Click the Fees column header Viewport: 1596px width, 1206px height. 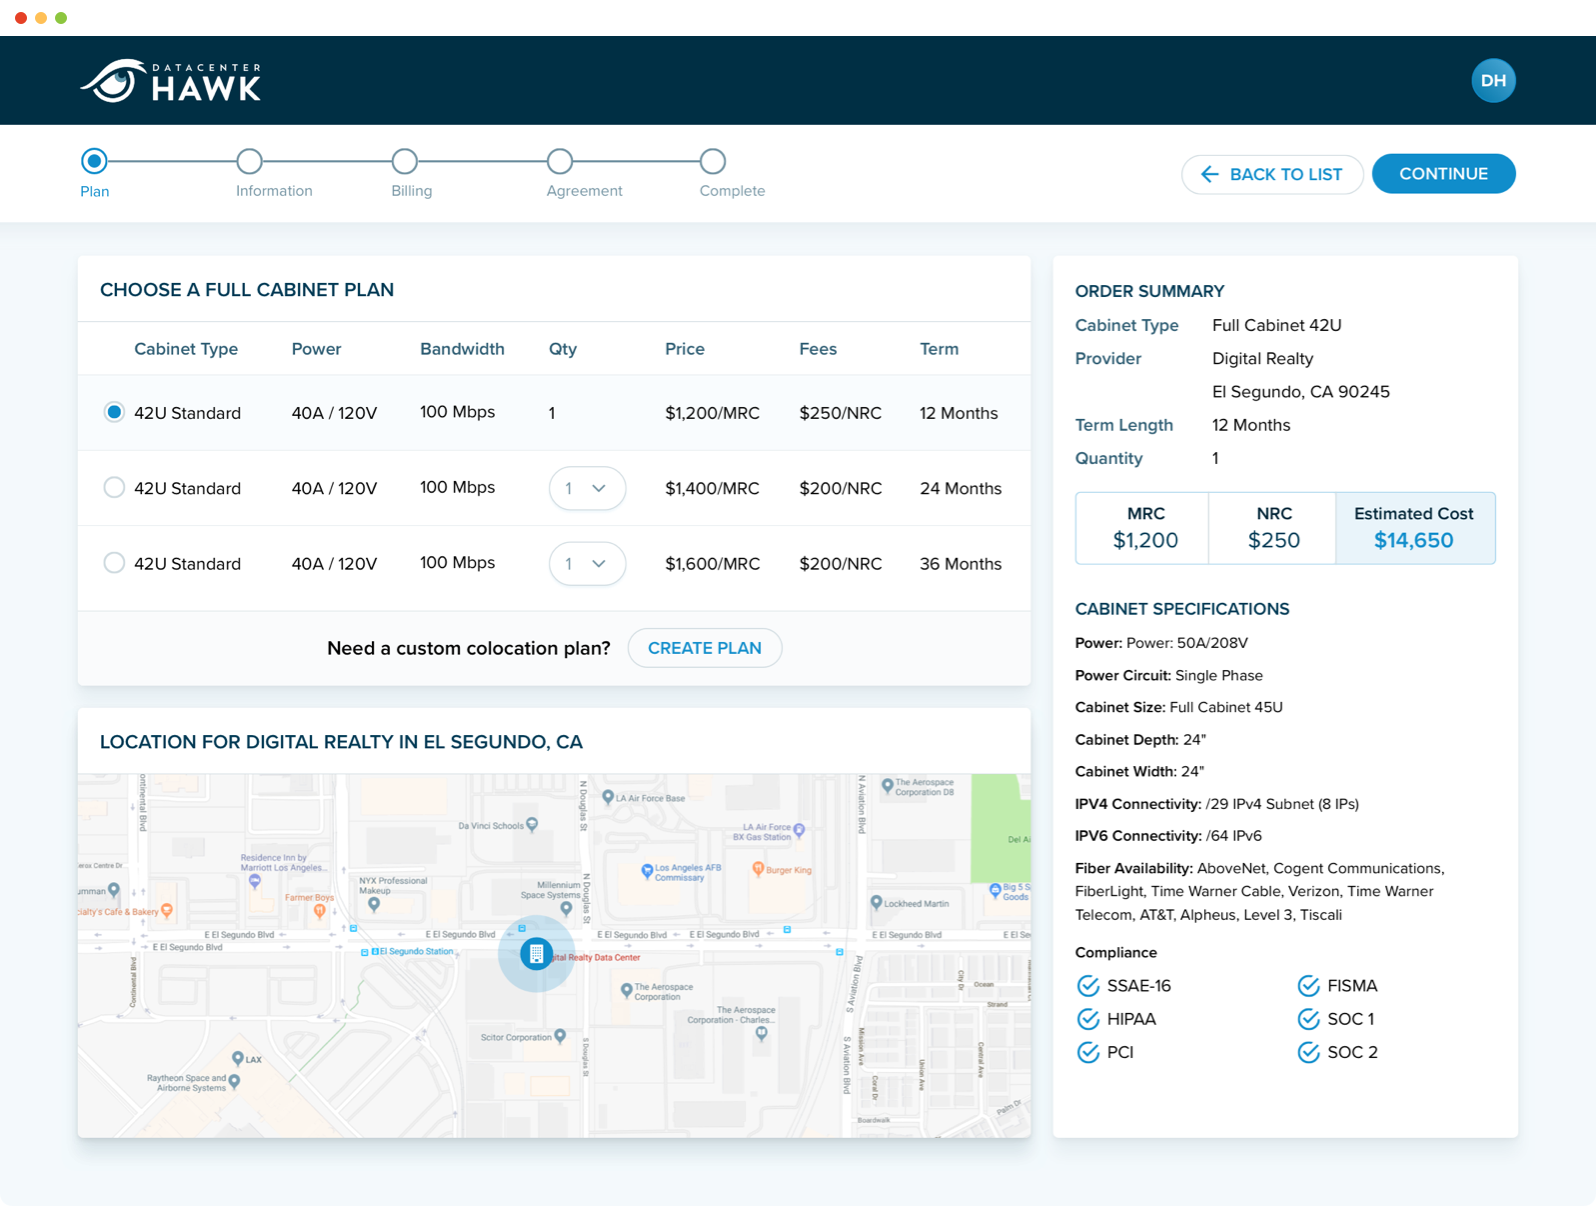[x=818, y=349]
